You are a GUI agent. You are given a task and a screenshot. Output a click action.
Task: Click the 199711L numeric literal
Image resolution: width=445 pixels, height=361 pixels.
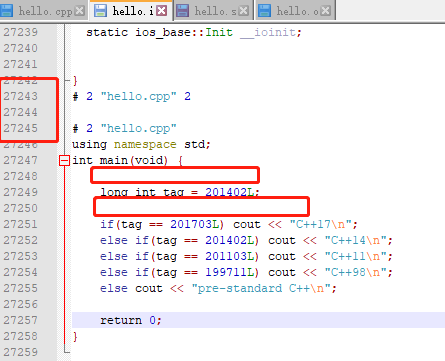[230, 272]
